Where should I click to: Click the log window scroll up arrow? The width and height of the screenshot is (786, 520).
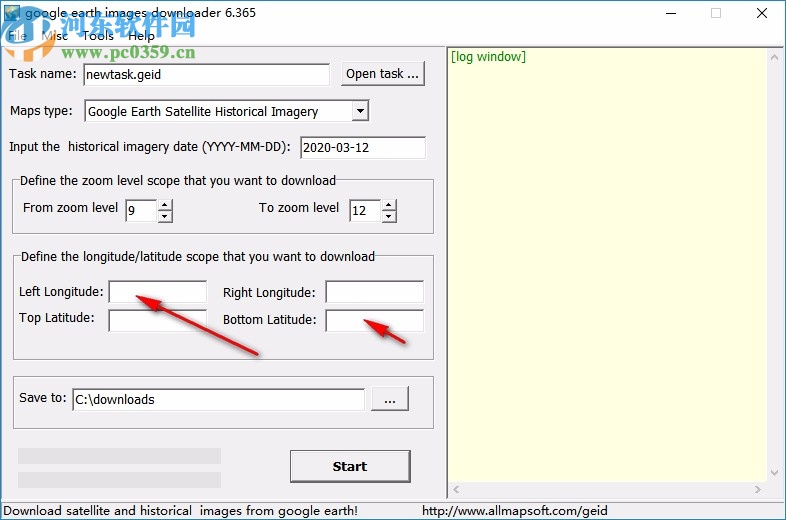click(x=774, y=57)
